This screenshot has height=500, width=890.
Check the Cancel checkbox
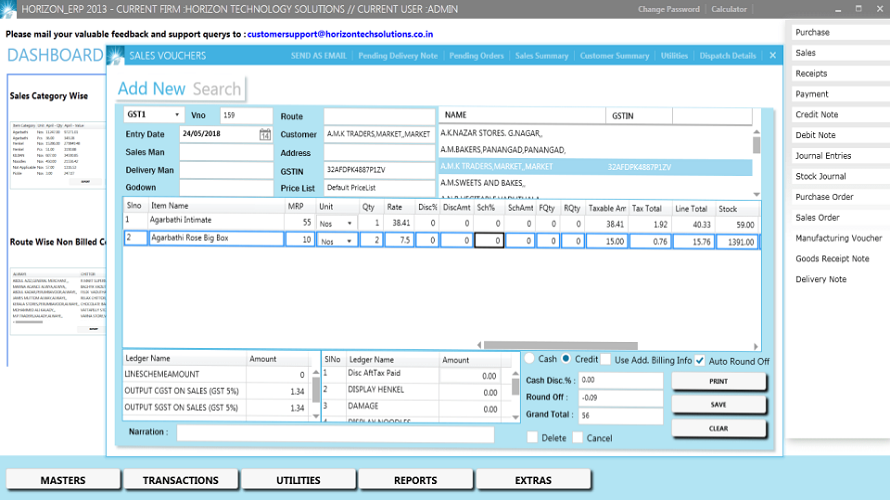(x=578, y=438)
